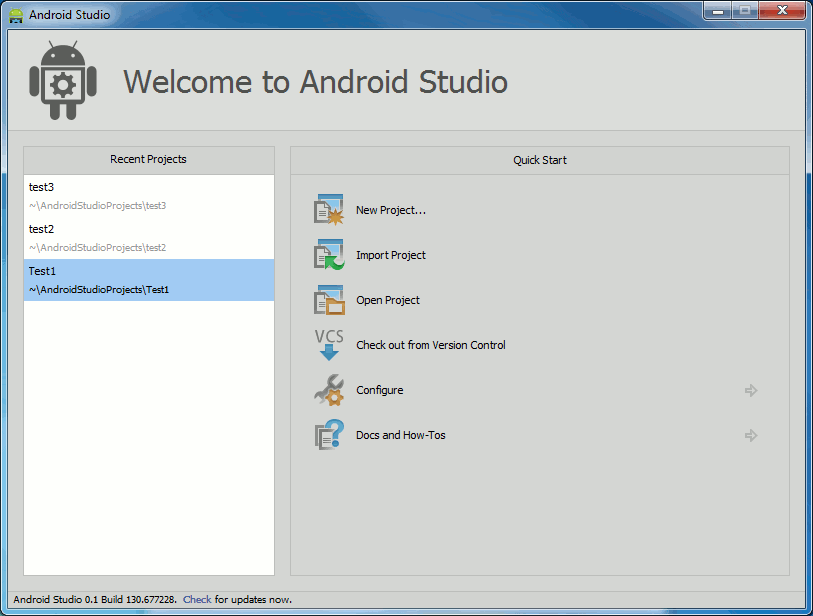Image resolution: width=813 pixels, height=616 pixels.
Task: Choose the Import Project label
Action: click(391, 255)
